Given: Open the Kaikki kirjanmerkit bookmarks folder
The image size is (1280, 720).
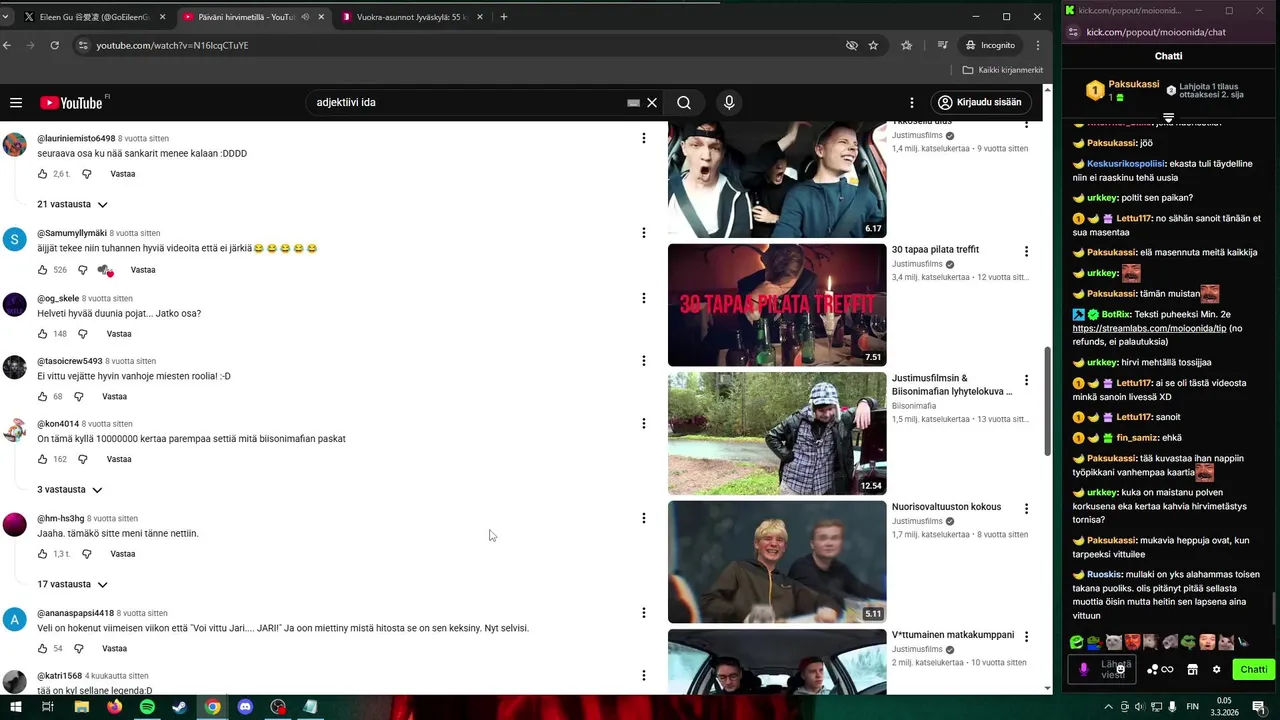Looking at the screenshot, I should tap(1003, 70).
